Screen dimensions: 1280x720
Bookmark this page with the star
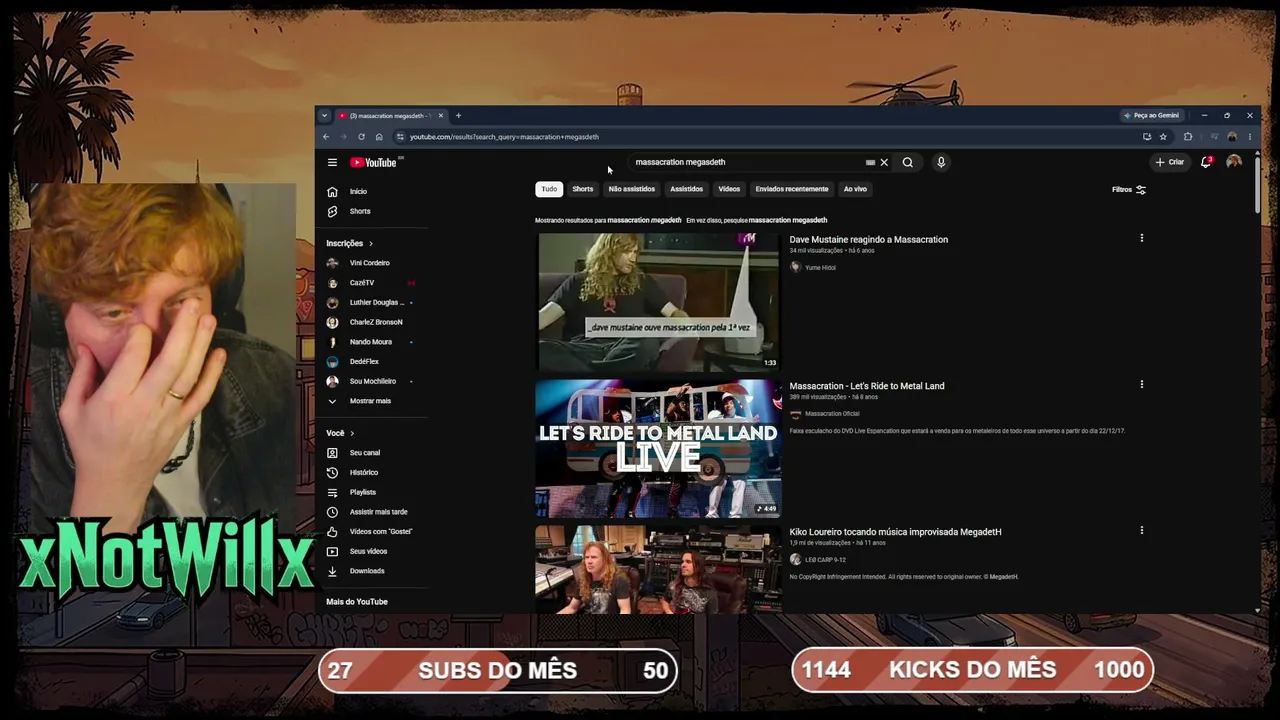[1163, 137]
